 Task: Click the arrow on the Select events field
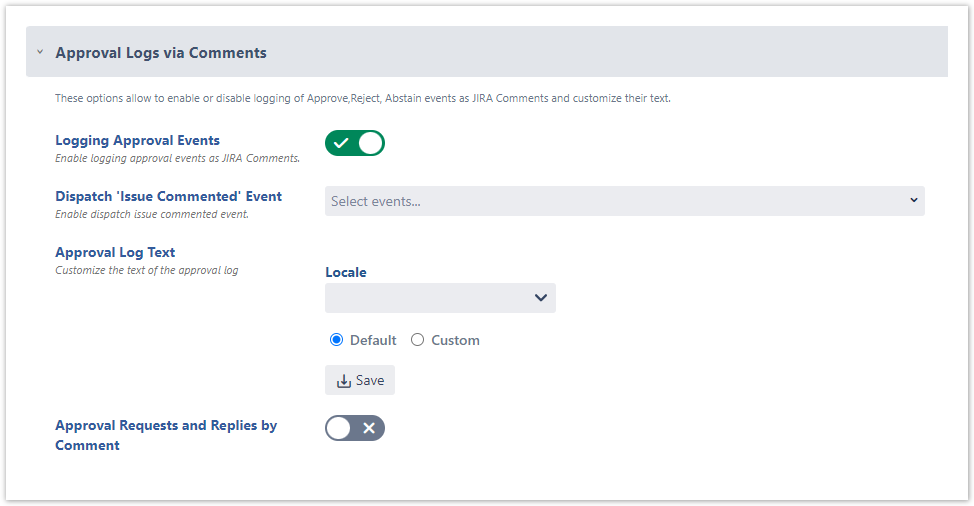tap(913, 200)
